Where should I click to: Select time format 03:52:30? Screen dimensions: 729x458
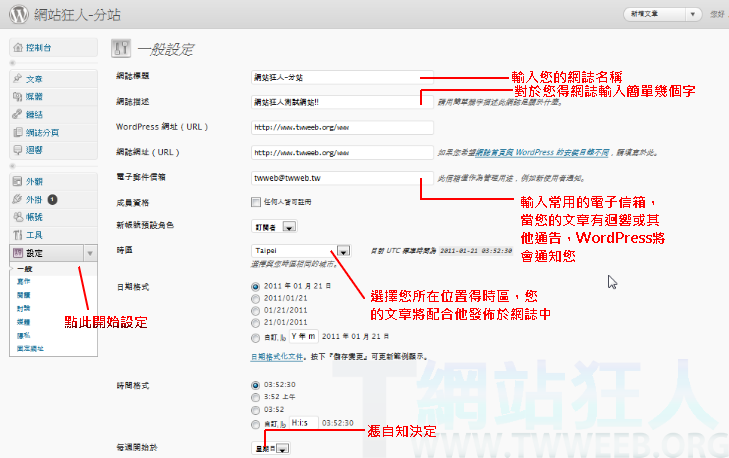click(255, 385)
